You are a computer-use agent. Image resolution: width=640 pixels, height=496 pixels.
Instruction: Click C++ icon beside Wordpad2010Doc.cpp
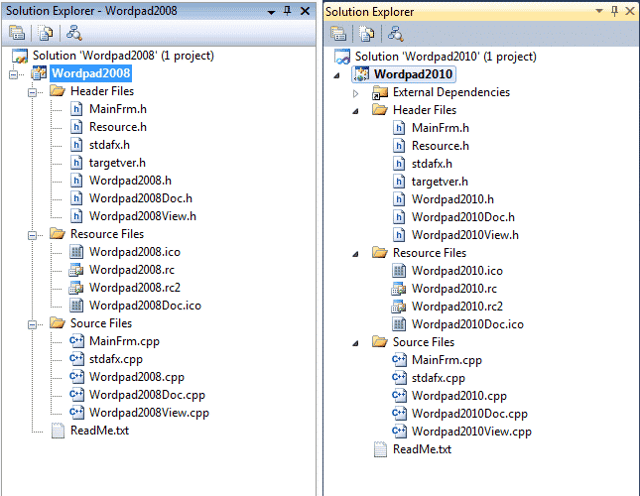point(399,414)
